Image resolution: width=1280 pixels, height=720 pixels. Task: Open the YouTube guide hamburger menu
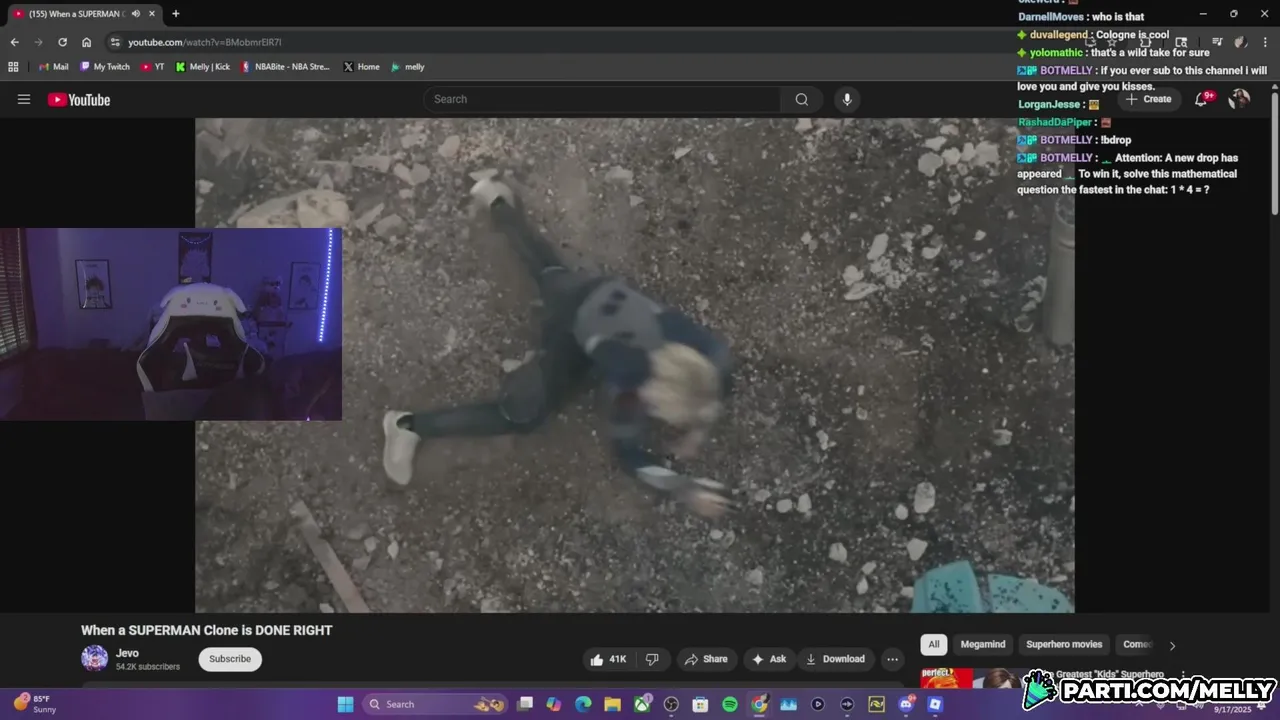(24, 99)
